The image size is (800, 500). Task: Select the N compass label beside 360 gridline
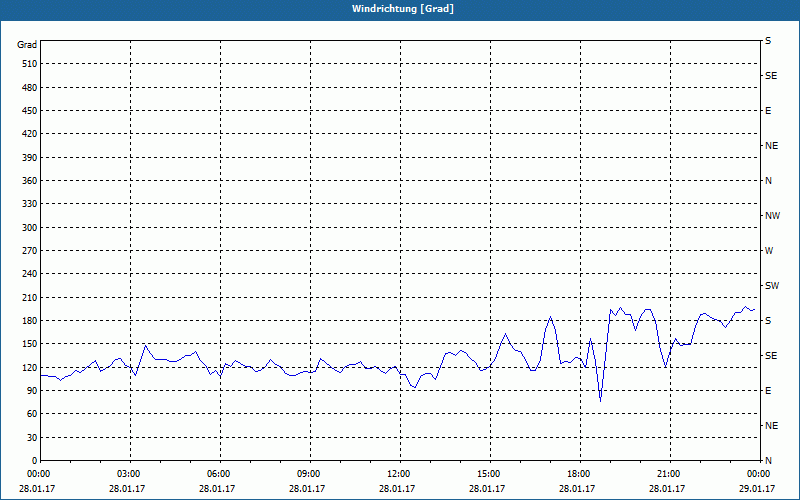768,181
